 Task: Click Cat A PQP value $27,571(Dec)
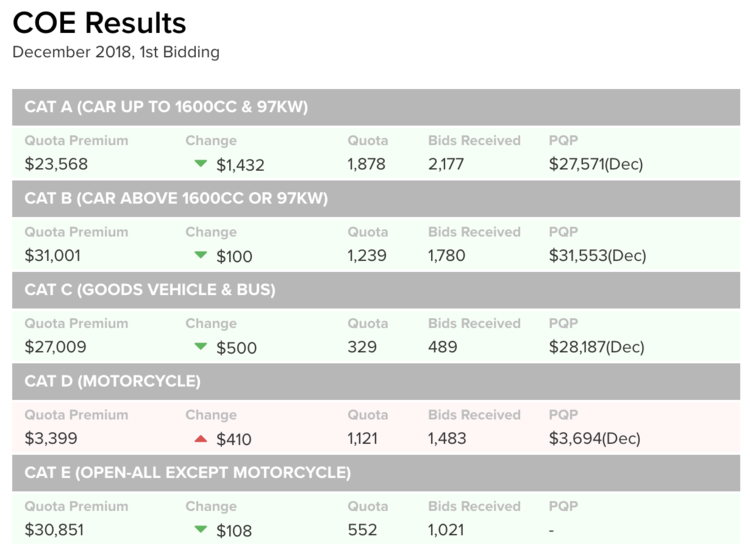(596, 164)
